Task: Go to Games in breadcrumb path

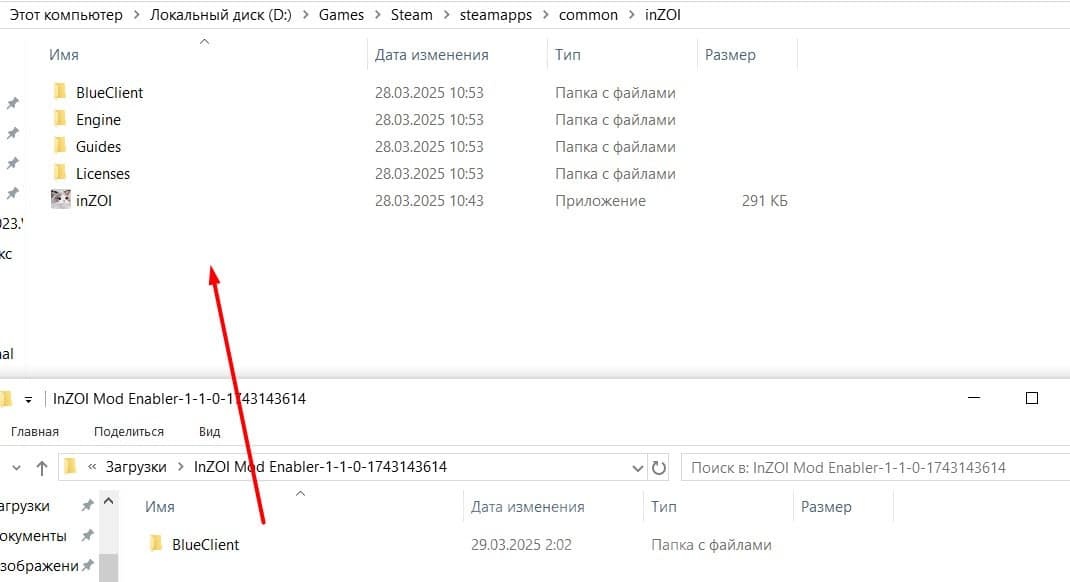Action: (341, 15)
